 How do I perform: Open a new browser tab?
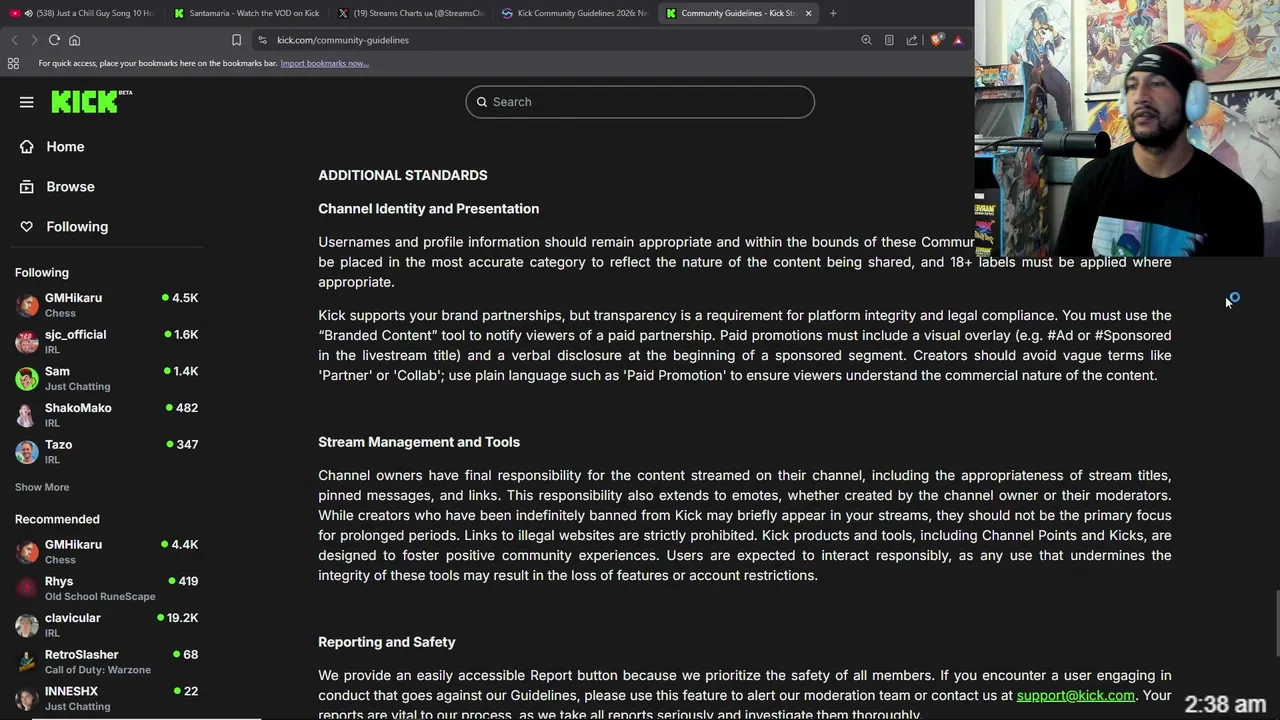(x=833, y=13)
